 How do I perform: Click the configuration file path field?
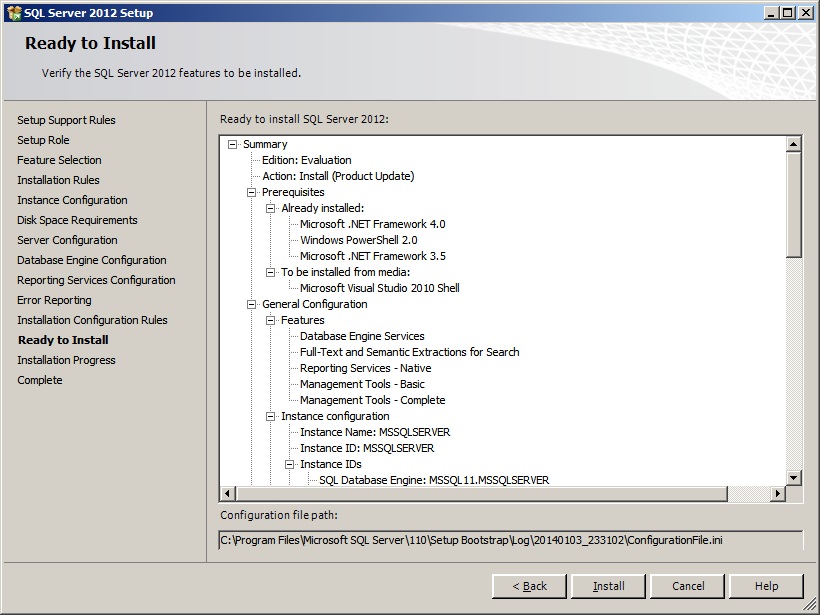coord(510,540)
